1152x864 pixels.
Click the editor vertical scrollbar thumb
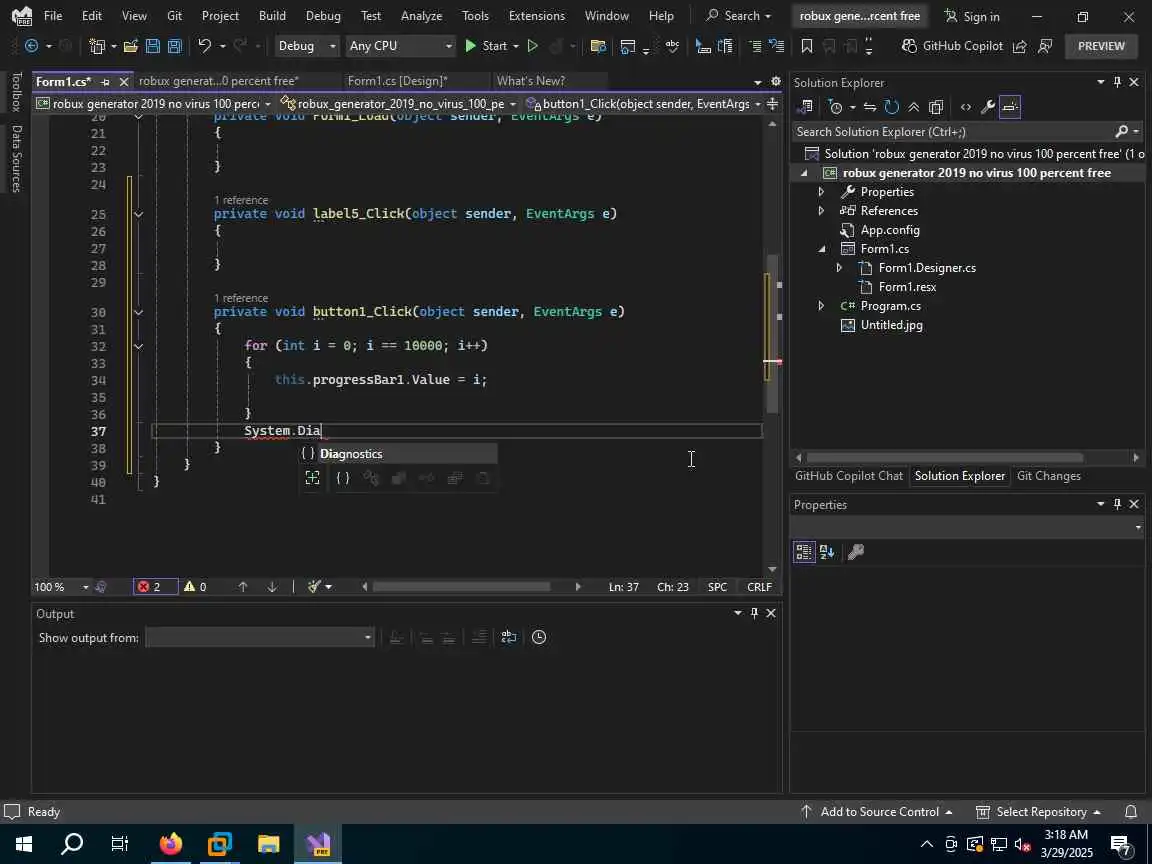click(x=772, y=332)
